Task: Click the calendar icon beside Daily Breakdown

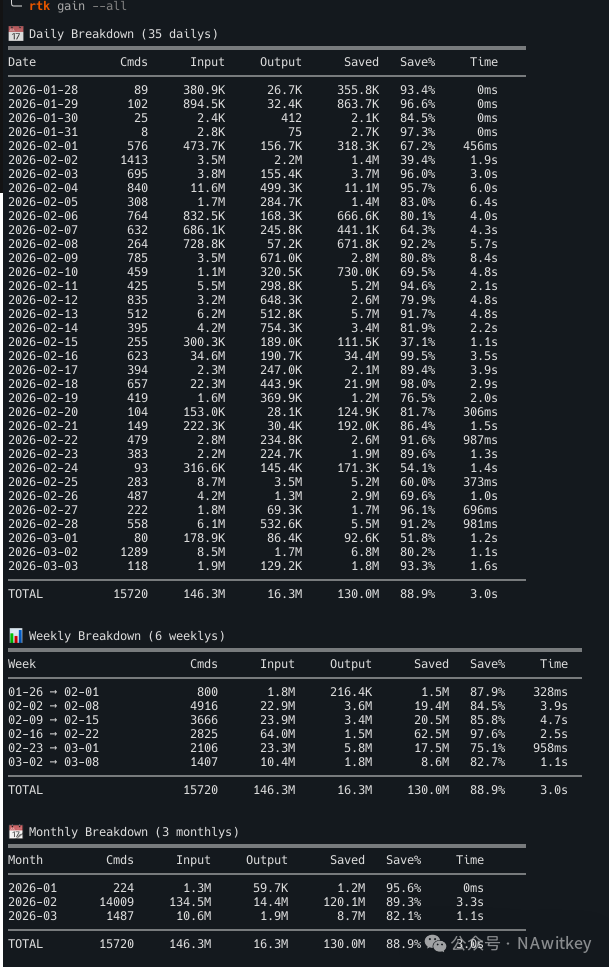Action: (x=15, y=34)
